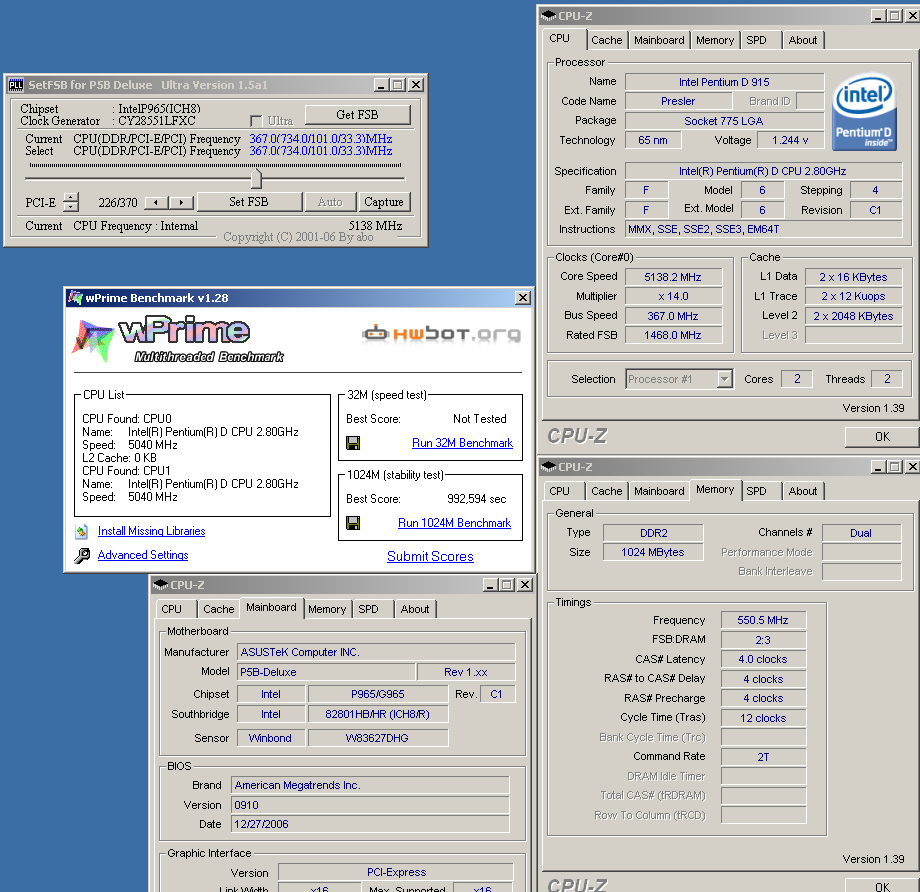
Task: Switch to Cache tab in top CPU-Z
Action: click(x=607, y=40)
